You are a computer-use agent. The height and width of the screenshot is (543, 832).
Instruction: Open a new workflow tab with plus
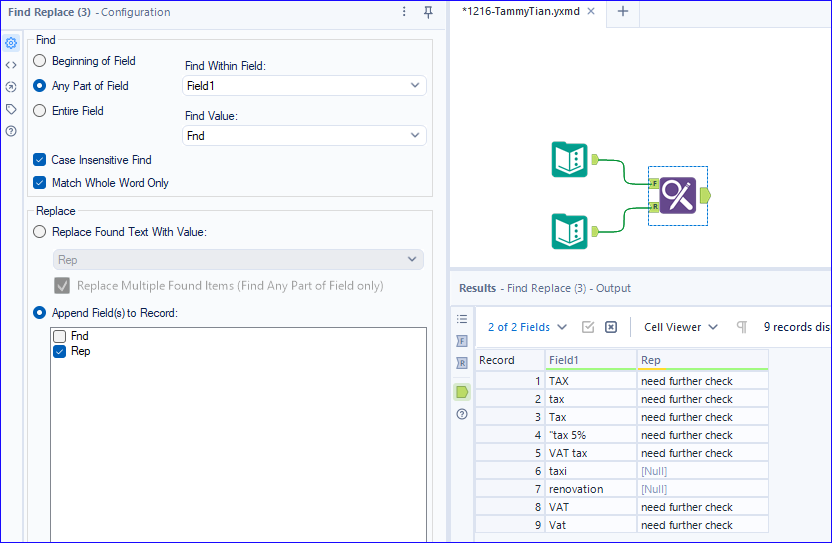pos(623,11)
